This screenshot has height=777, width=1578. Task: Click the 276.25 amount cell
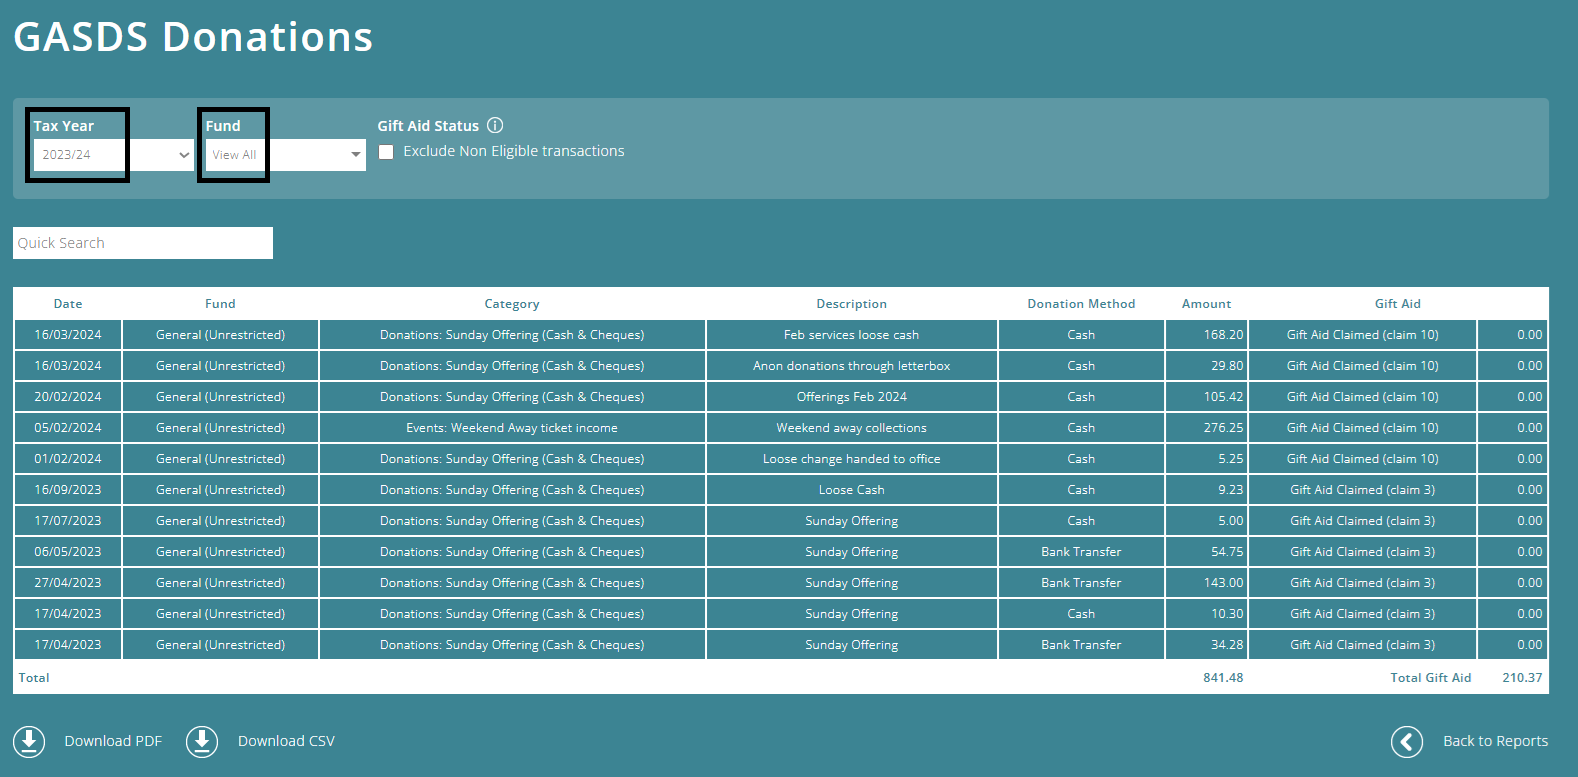coord(1206,428)
